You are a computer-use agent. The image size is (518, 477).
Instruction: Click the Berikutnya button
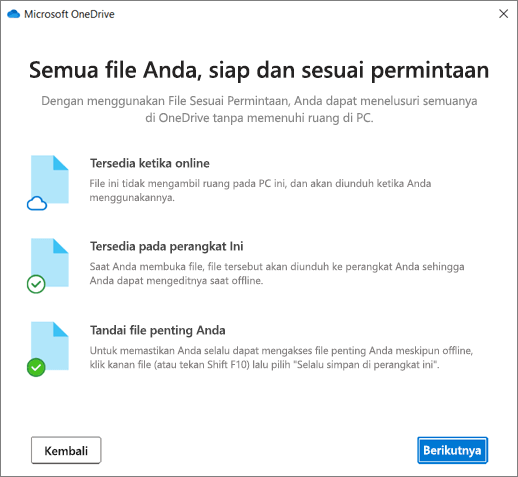452,450
